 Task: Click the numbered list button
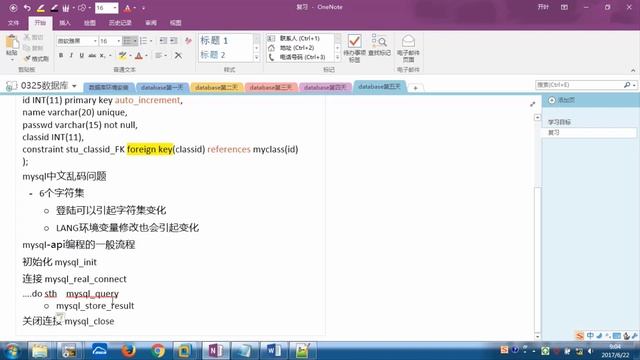tap(143, 41)
